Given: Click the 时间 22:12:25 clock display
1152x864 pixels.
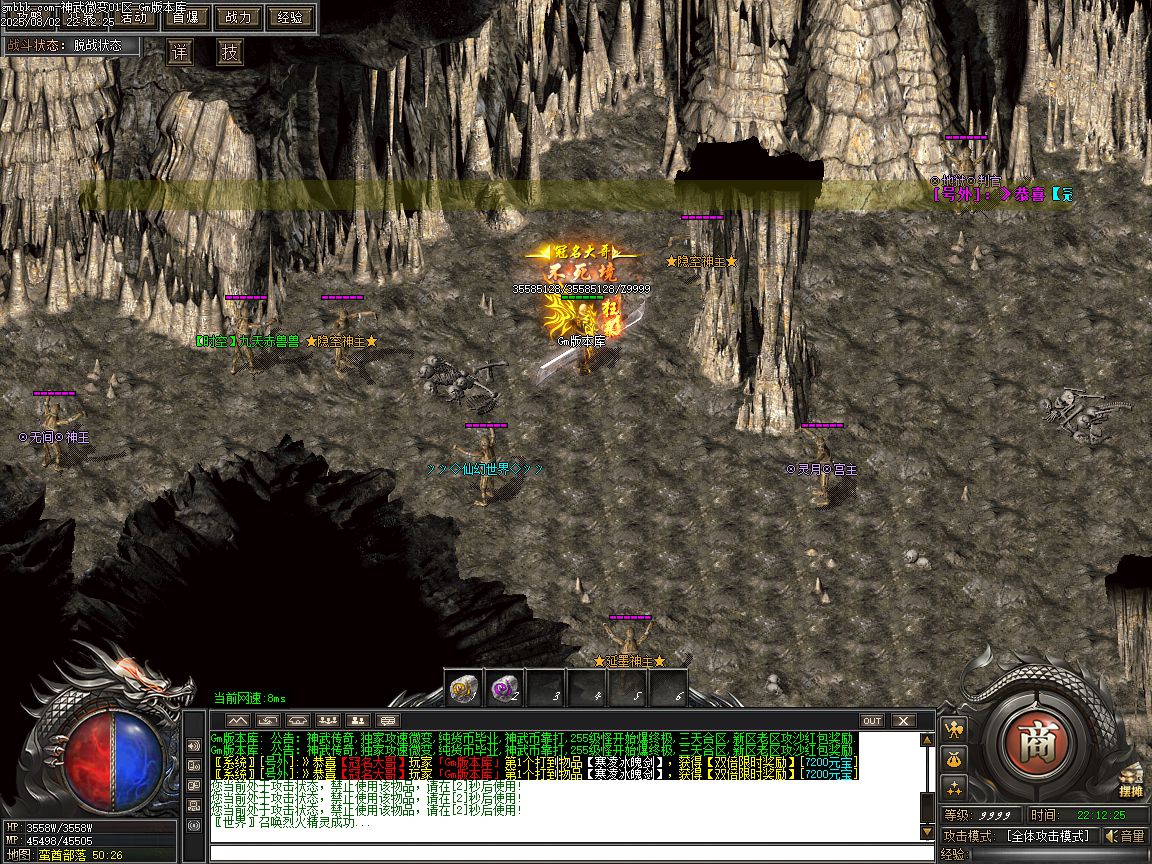Looking at the screenshot, I should point(1088,815).
